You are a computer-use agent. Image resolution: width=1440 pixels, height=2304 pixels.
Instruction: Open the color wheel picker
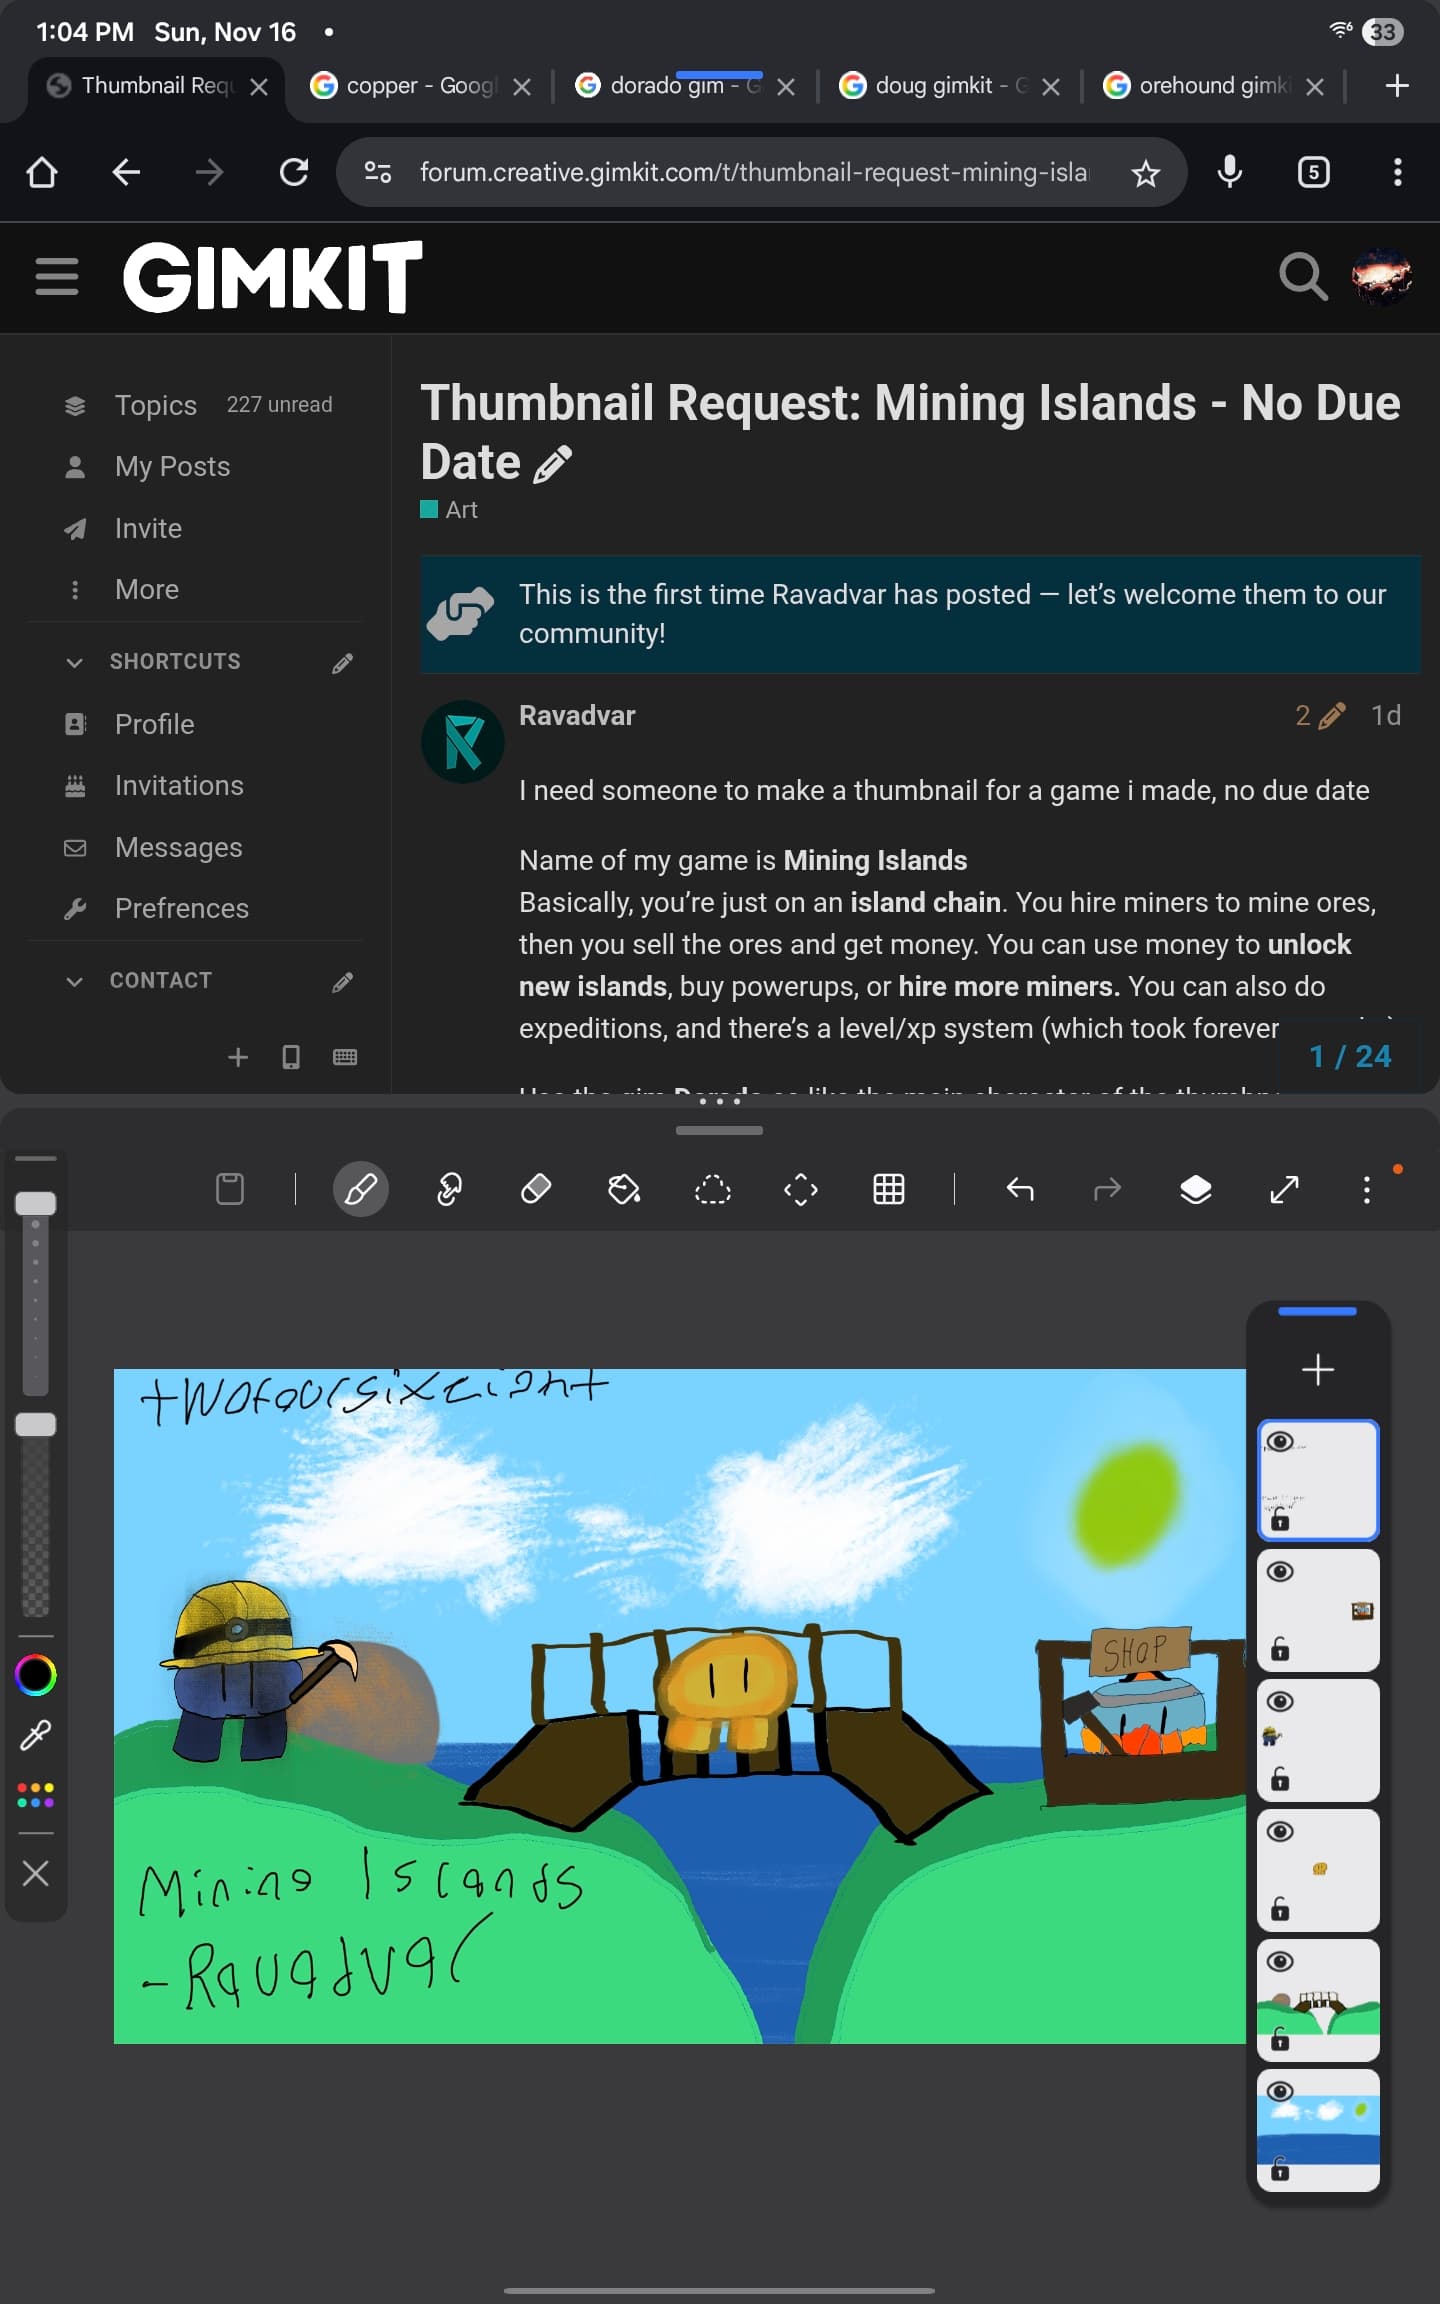[36, 1675]
